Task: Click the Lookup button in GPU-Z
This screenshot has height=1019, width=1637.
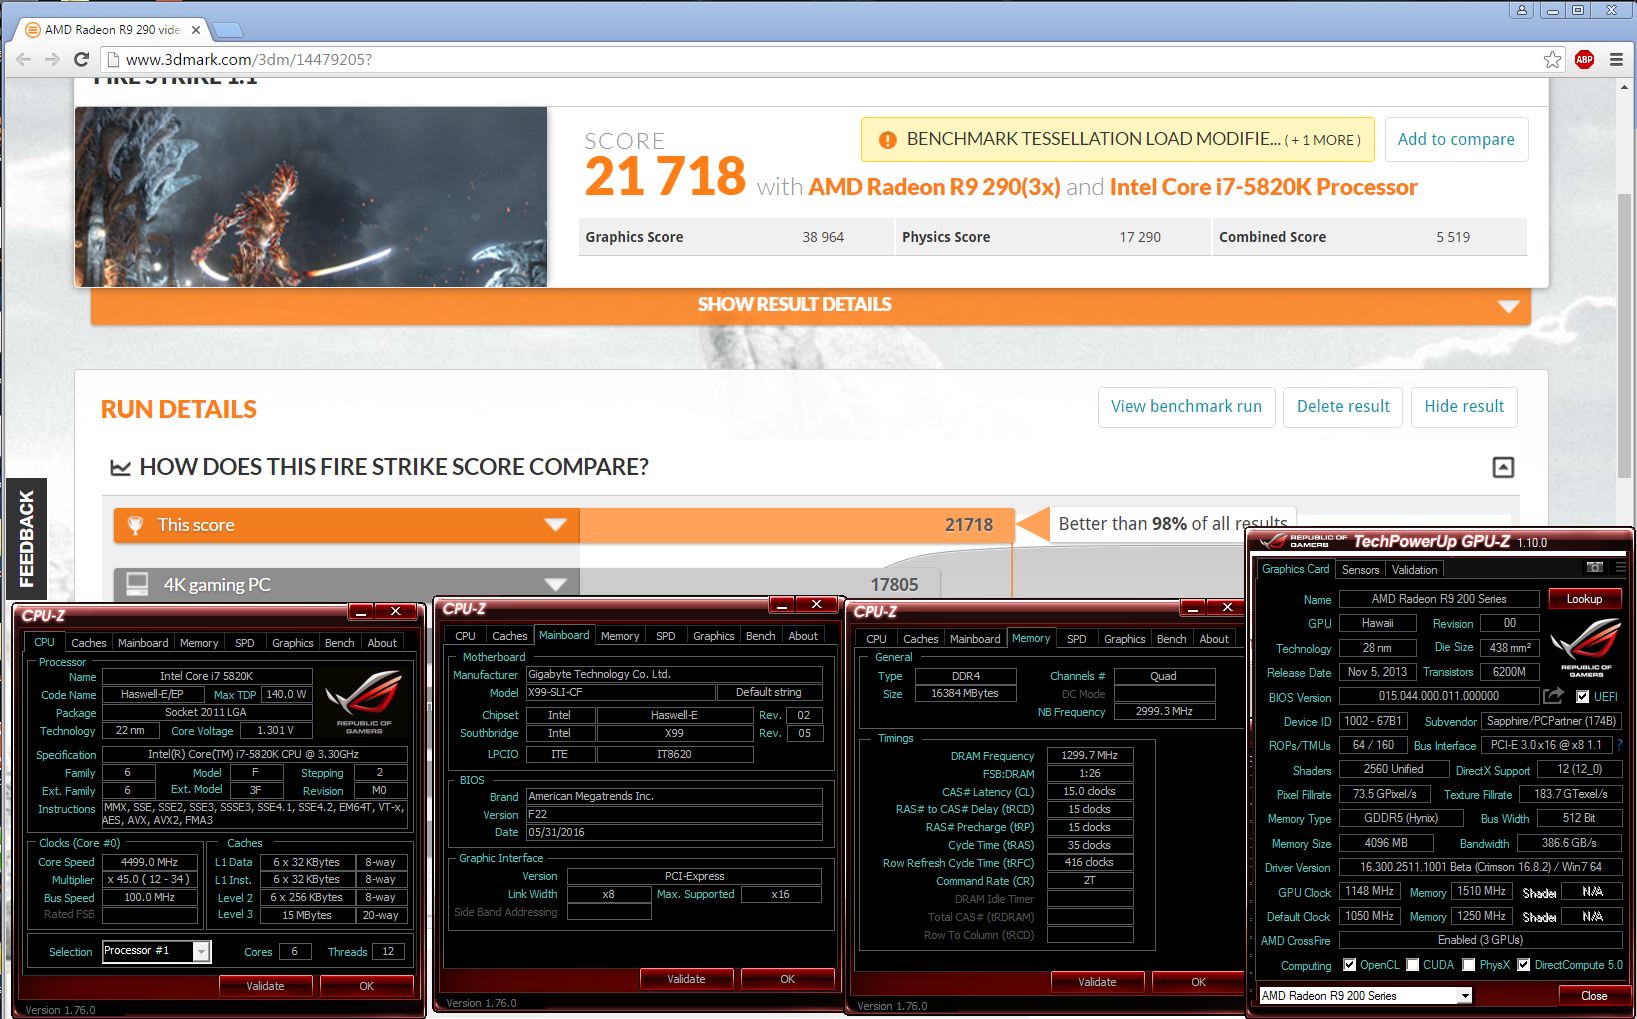Action: [x=1584, y=599]
